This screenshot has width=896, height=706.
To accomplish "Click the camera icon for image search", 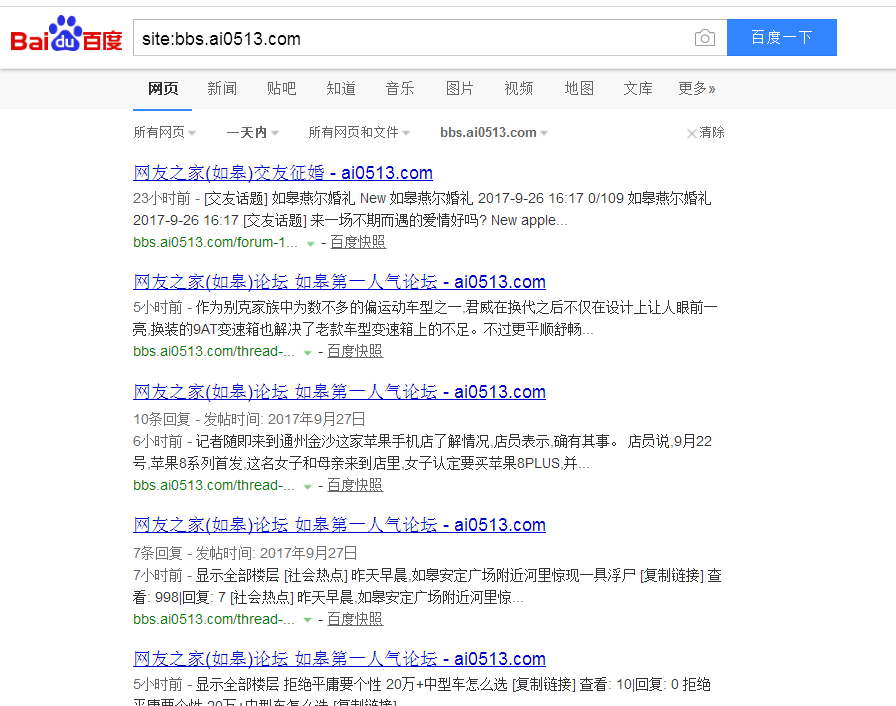I will tap(705, 37).
